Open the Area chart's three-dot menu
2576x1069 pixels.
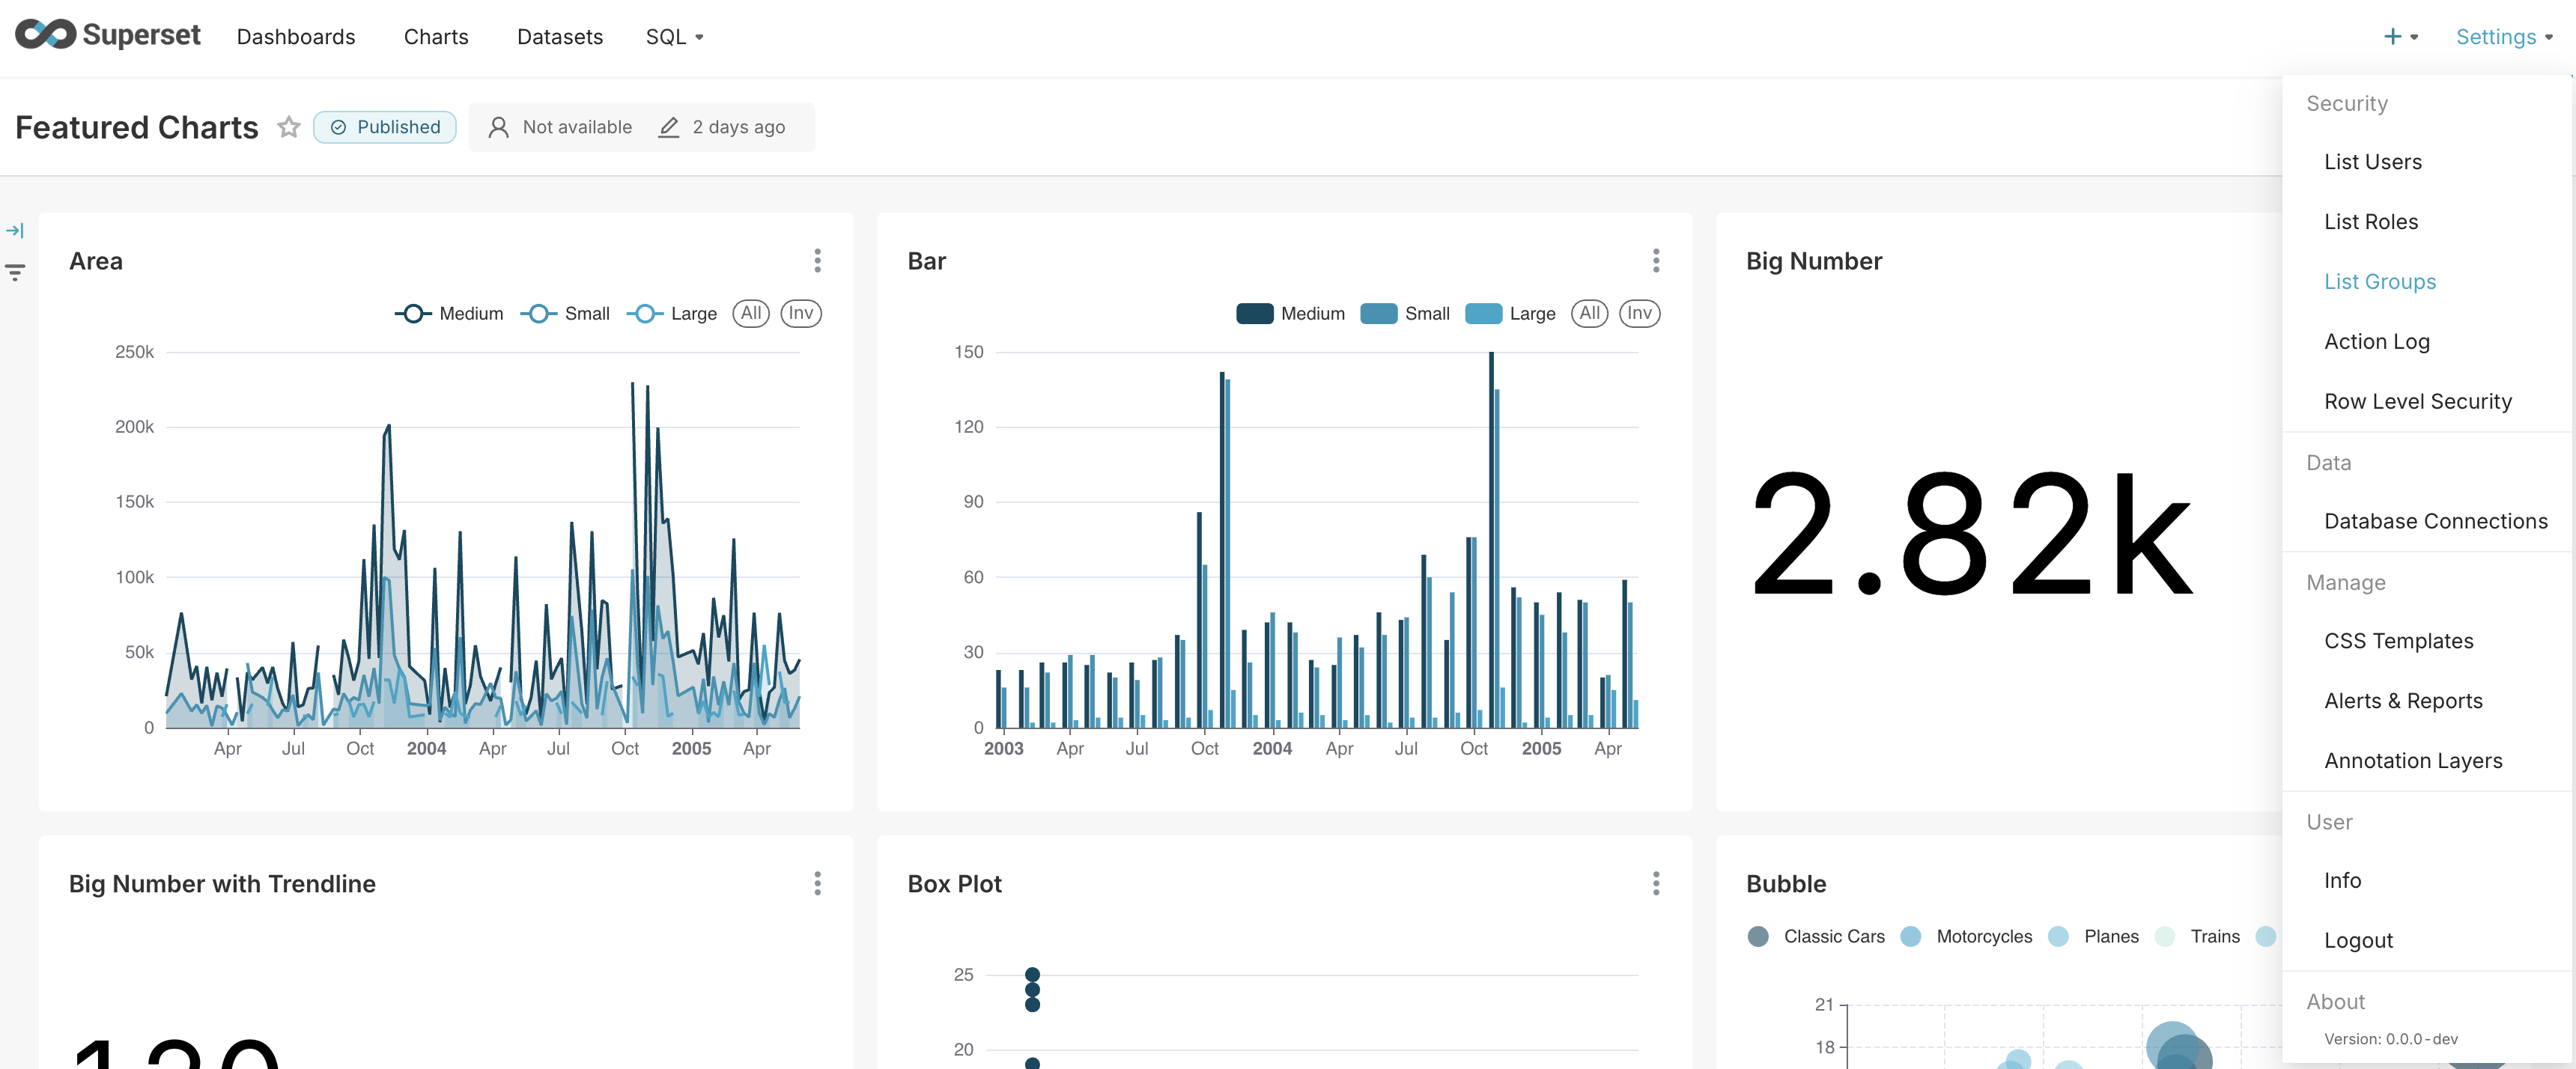[817, 261]
